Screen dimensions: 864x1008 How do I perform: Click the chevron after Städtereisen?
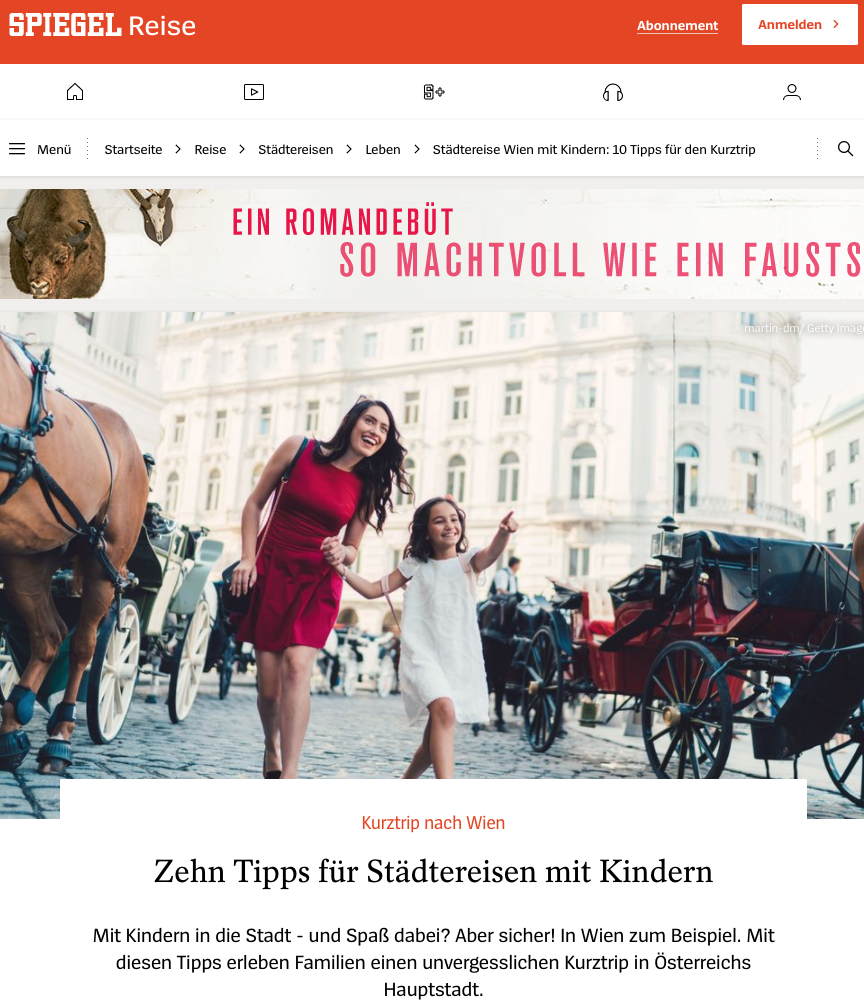point(349,149)
